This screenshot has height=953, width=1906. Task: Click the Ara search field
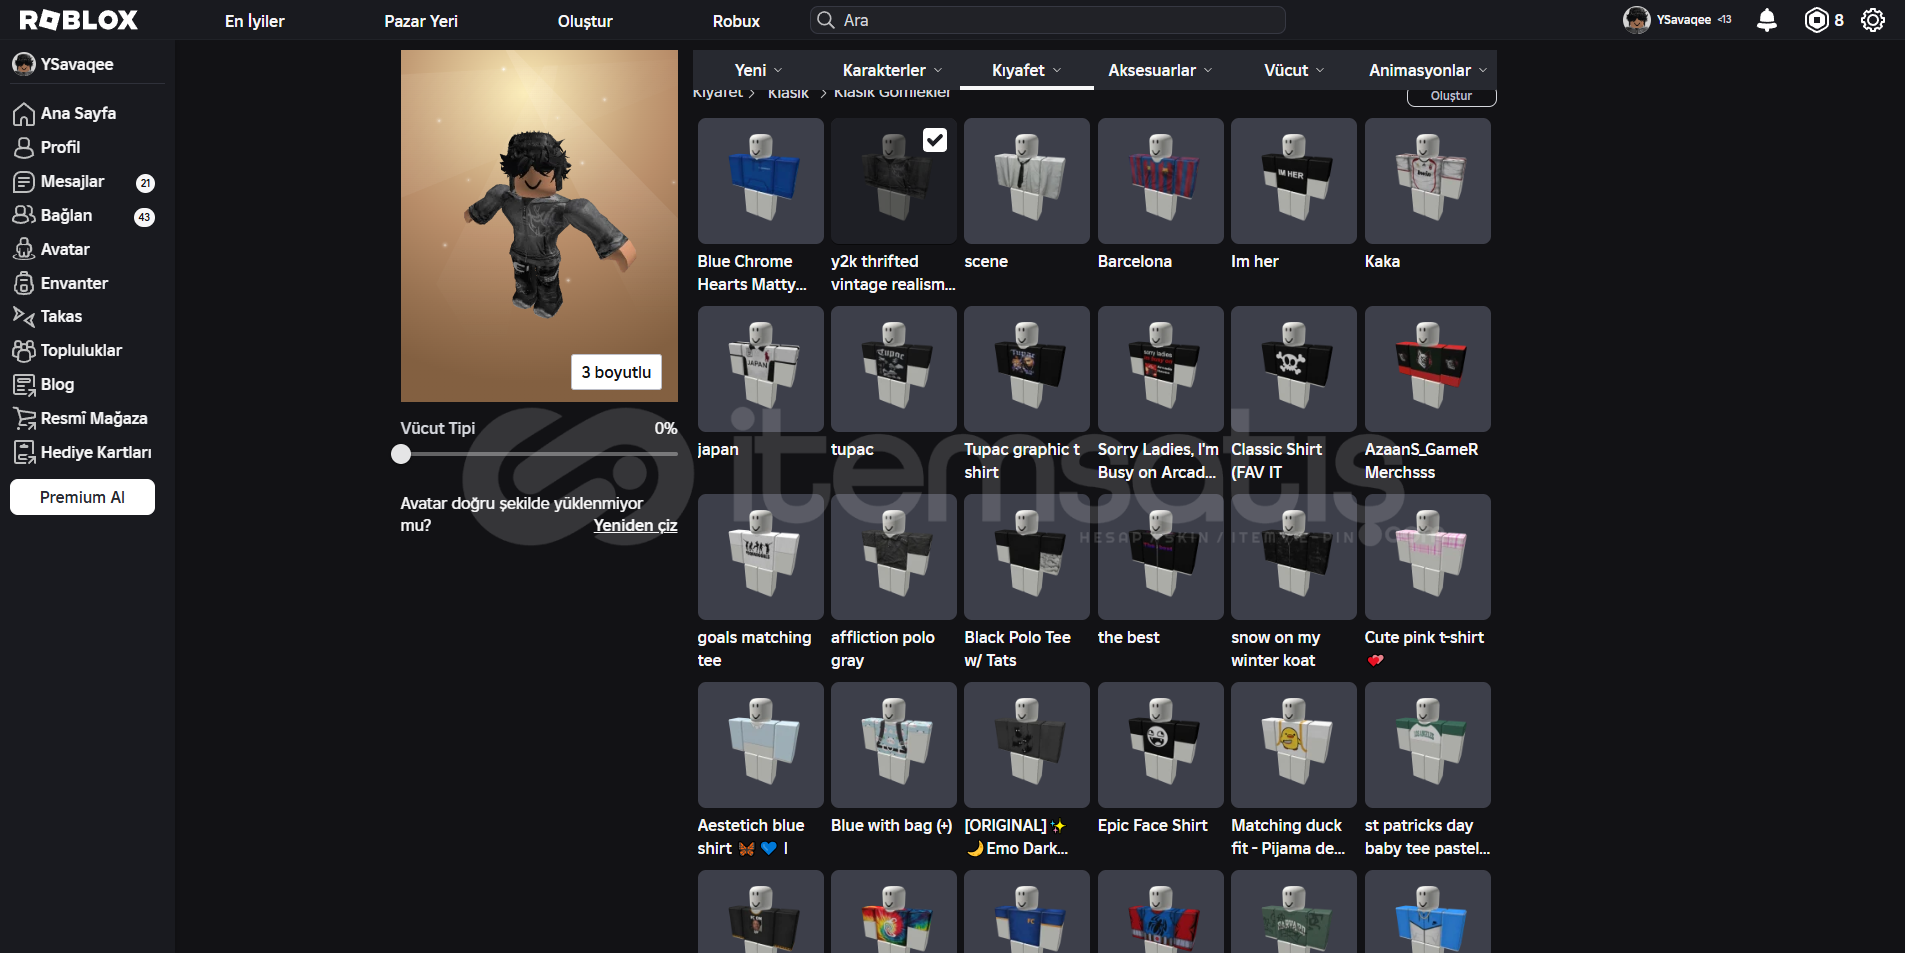click(1047, 20)
